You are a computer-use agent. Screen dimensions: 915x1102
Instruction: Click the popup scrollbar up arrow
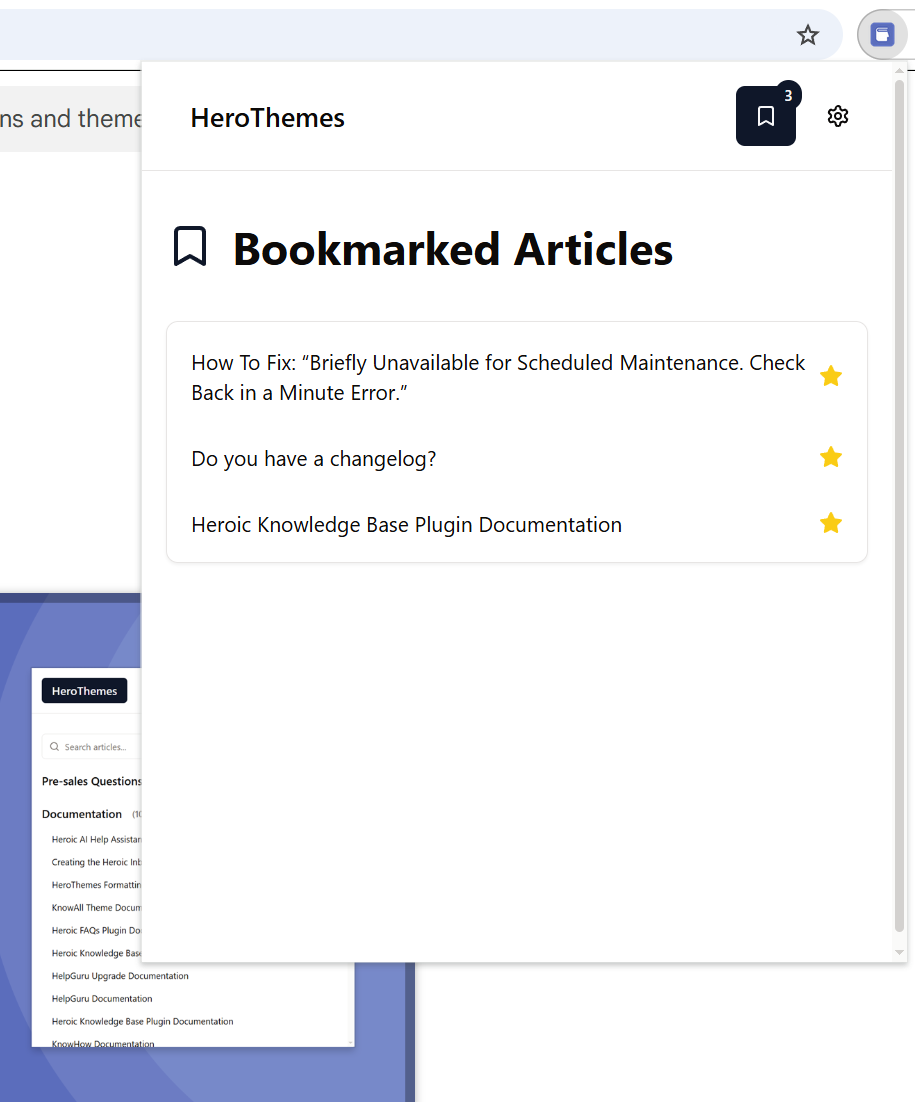[900, 71]
